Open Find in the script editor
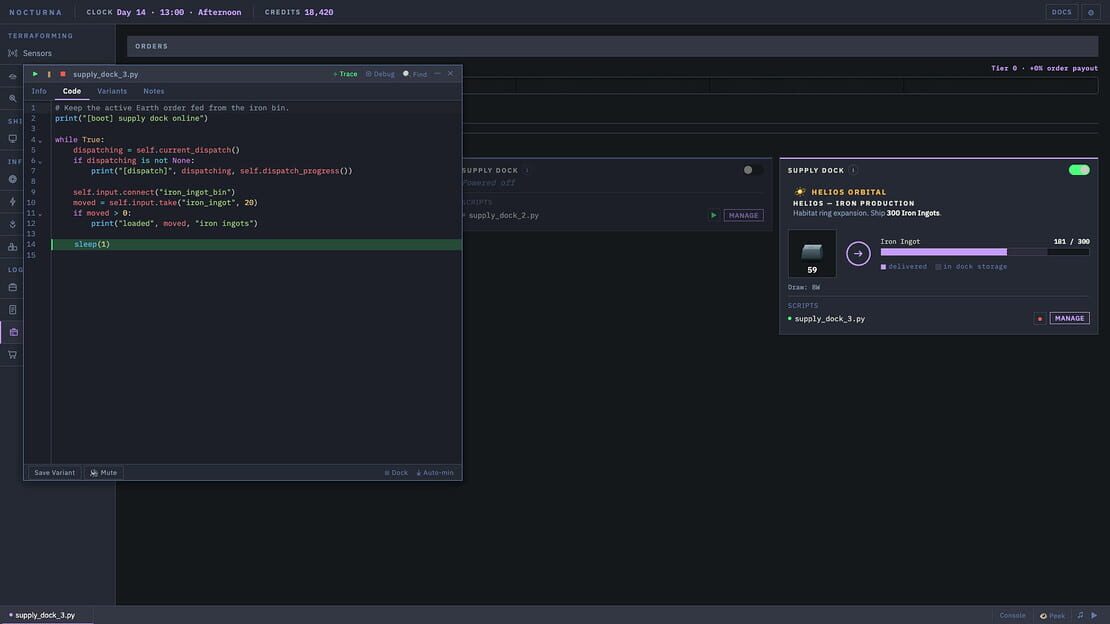This screenshot has height=624, width=1110. (x=415, y=74)
